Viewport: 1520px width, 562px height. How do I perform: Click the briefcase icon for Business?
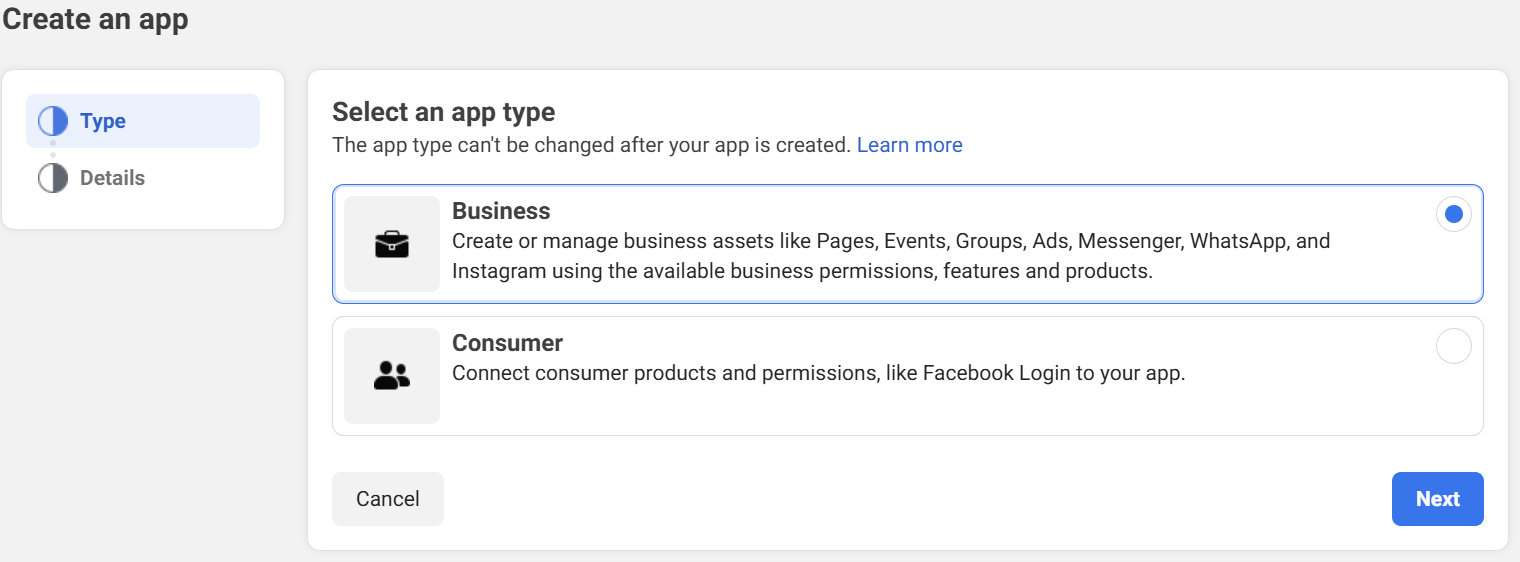click(x=392, y=244)
